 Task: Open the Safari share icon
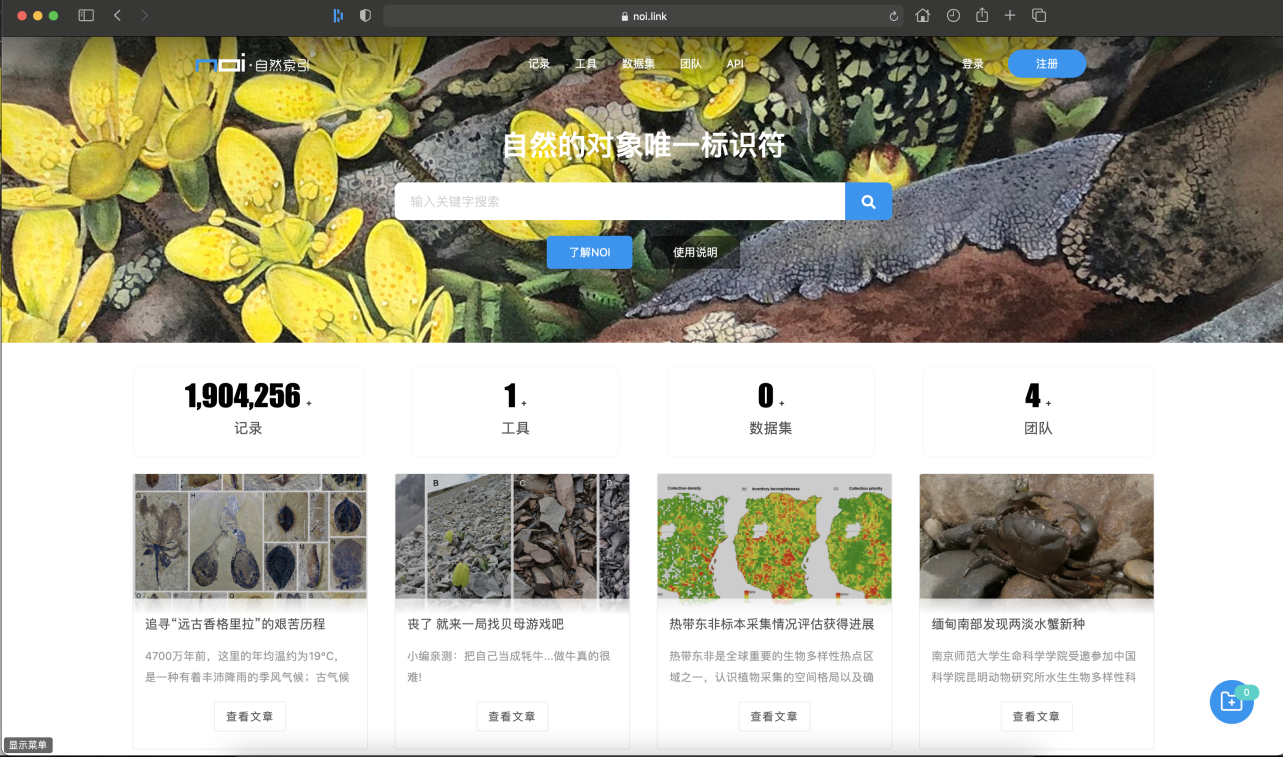(982, 16)
